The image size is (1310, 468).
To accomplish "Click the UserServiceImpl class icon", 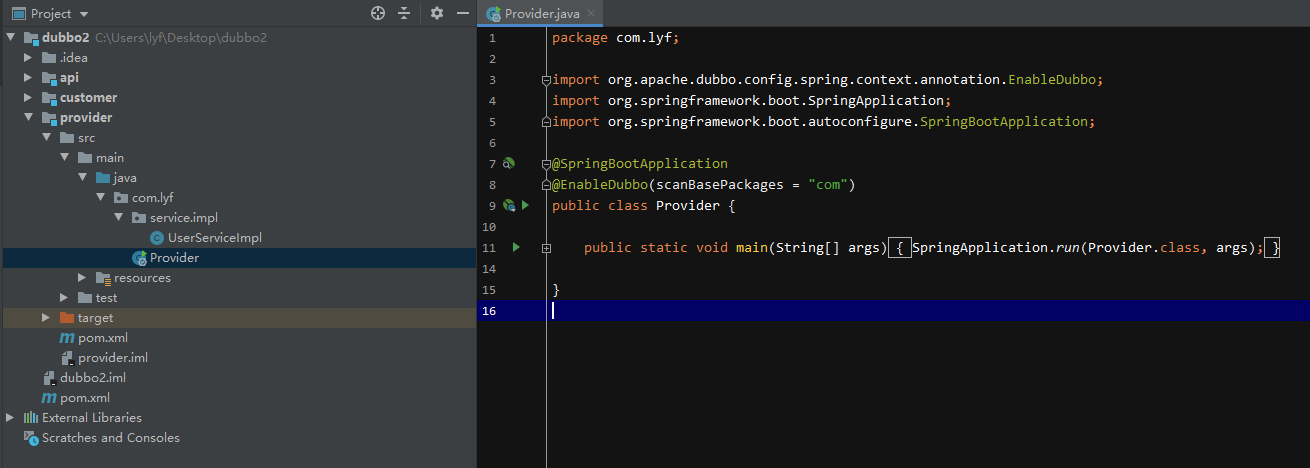I will coord(157,238).
